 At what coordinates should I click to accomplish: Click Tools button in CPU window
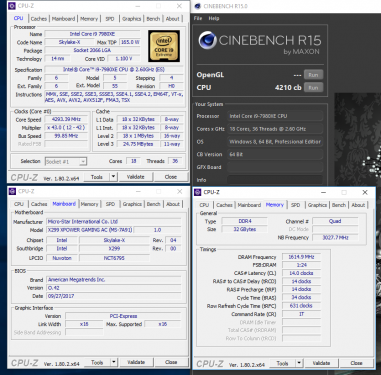tap(97, 177)
